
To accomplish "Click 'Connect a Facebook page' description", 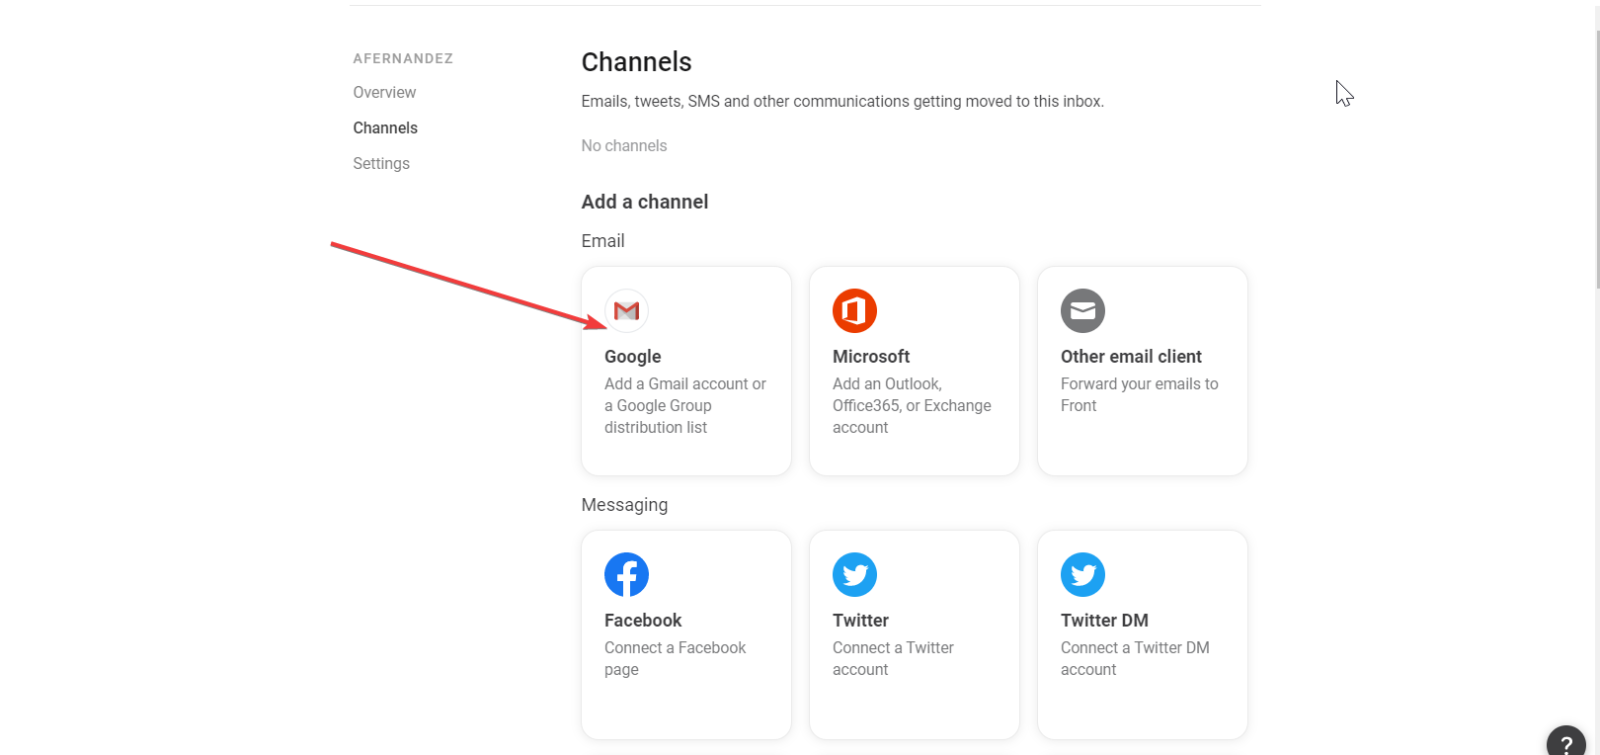I will tap(675, 659).
